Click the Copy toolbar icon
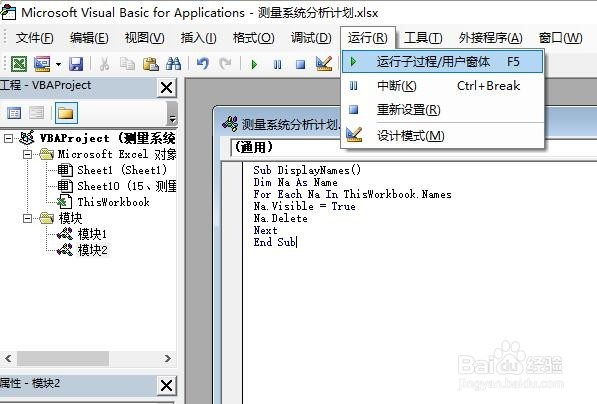This screenshot has width=597, height=404. (x=127, y=64)
